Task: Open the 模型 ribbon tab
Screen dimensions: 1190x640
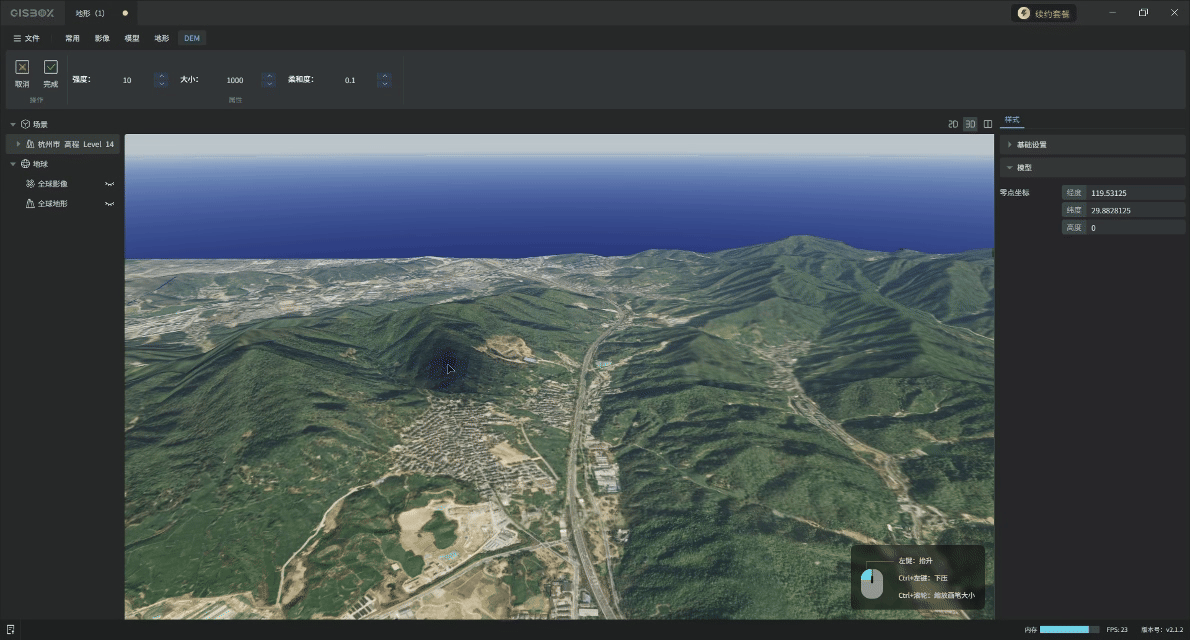Action: [x=131, y=38]
